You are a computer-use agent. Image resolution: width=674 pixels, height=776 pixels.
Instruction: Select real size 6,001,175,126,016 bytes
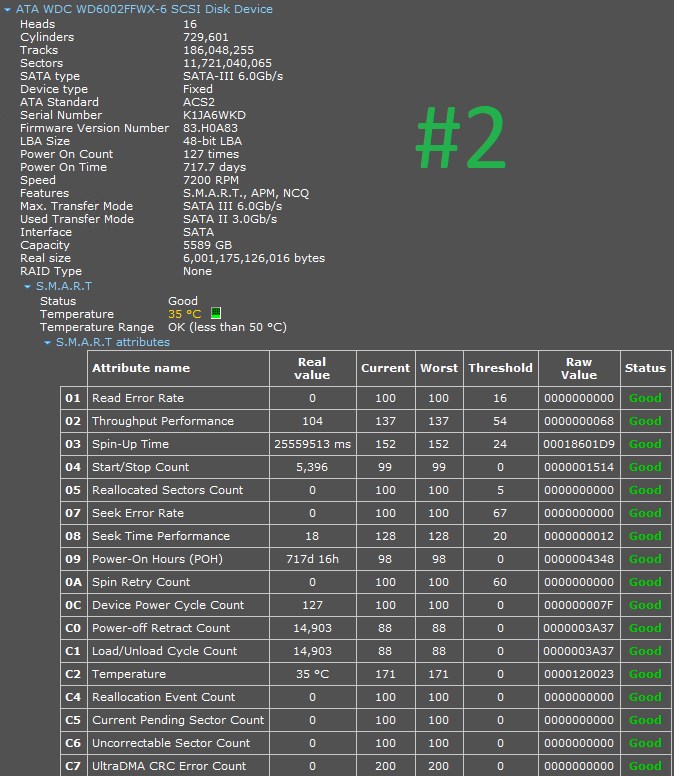tap(254, 258)
